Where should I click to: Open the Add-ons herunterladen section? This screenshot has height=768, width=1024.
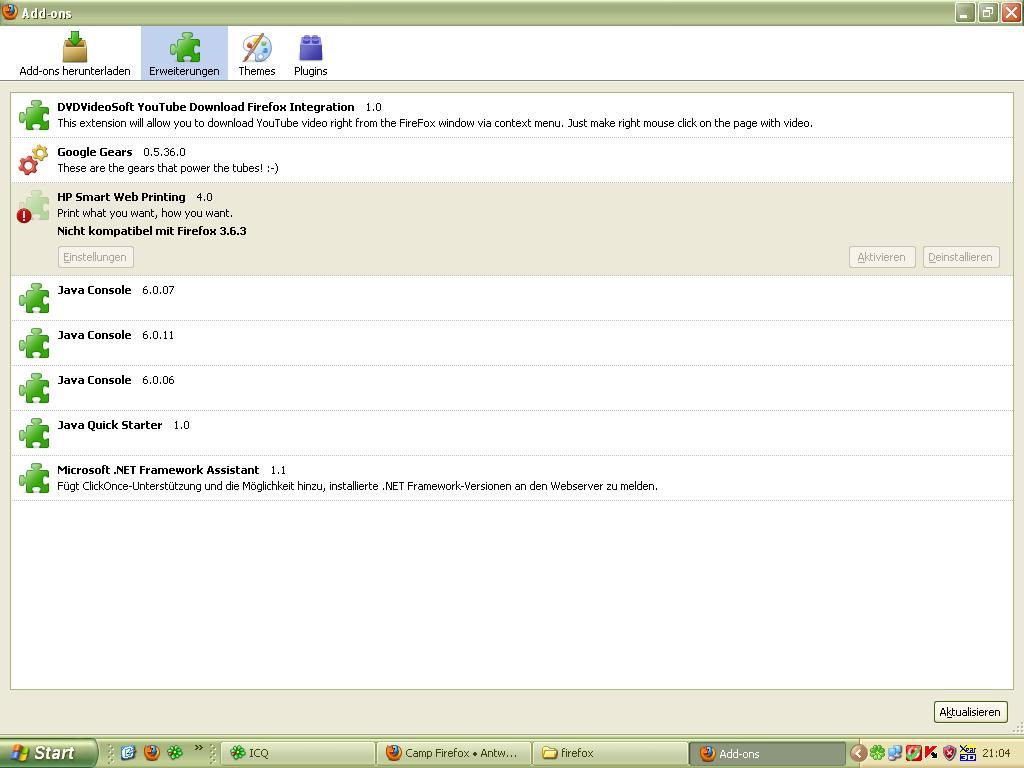point(75,54)
